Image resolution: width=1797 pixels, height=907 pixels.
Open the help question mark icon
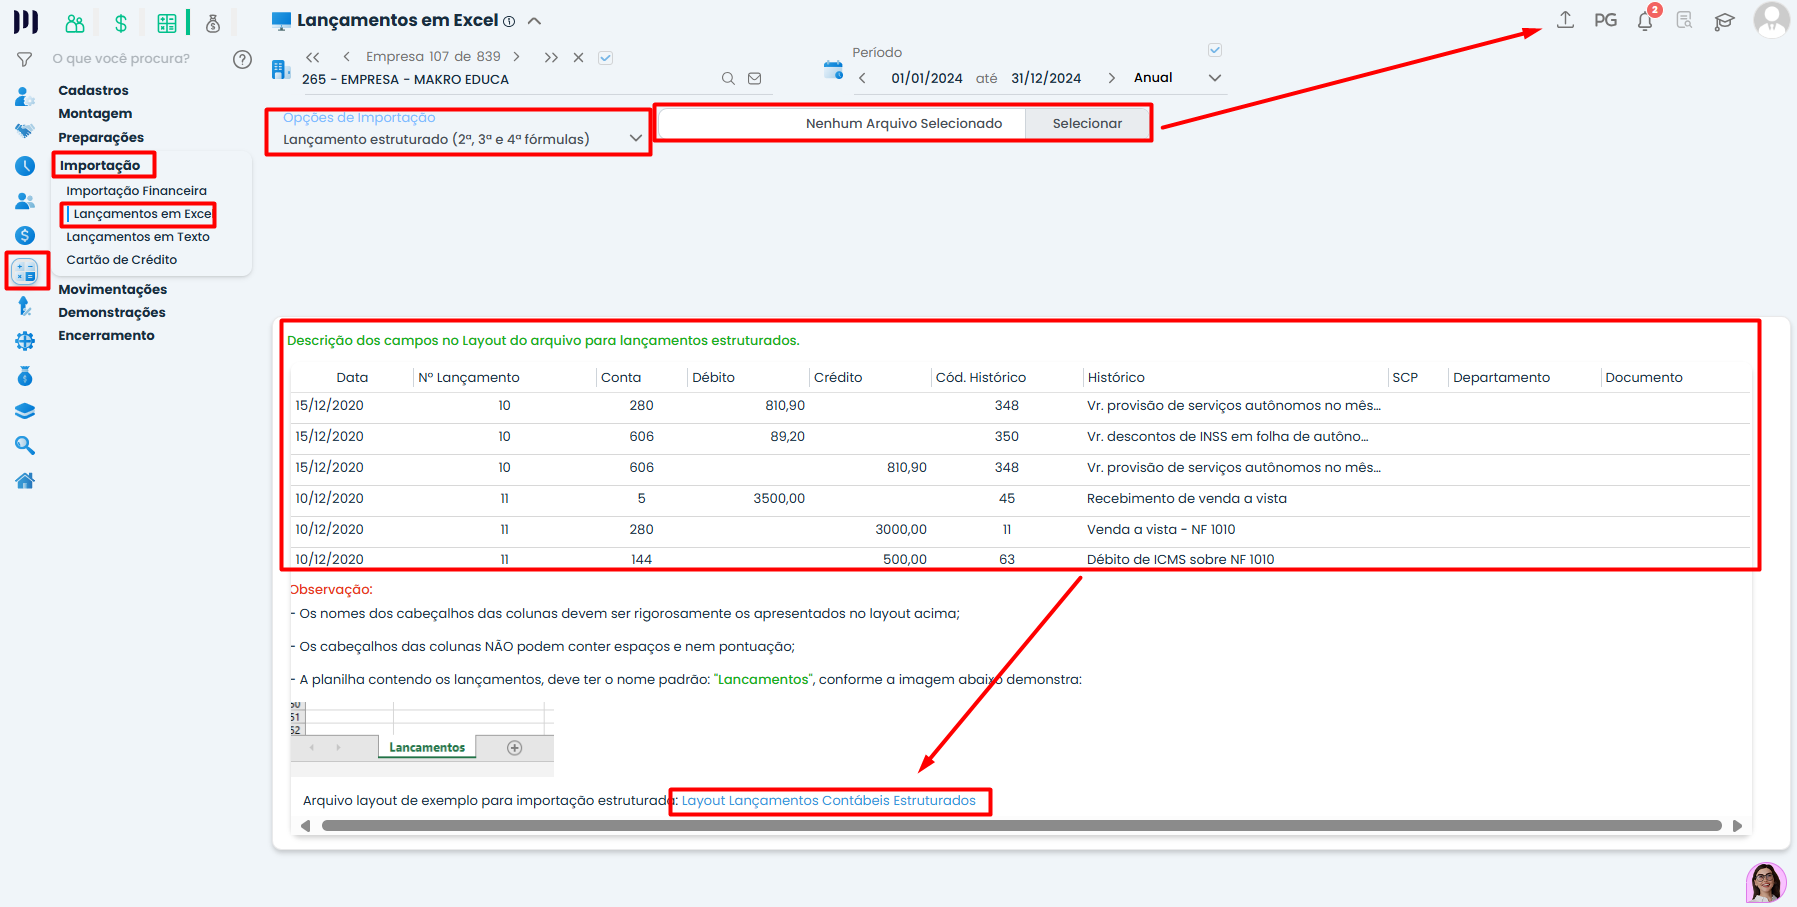(x=242, y=59)
